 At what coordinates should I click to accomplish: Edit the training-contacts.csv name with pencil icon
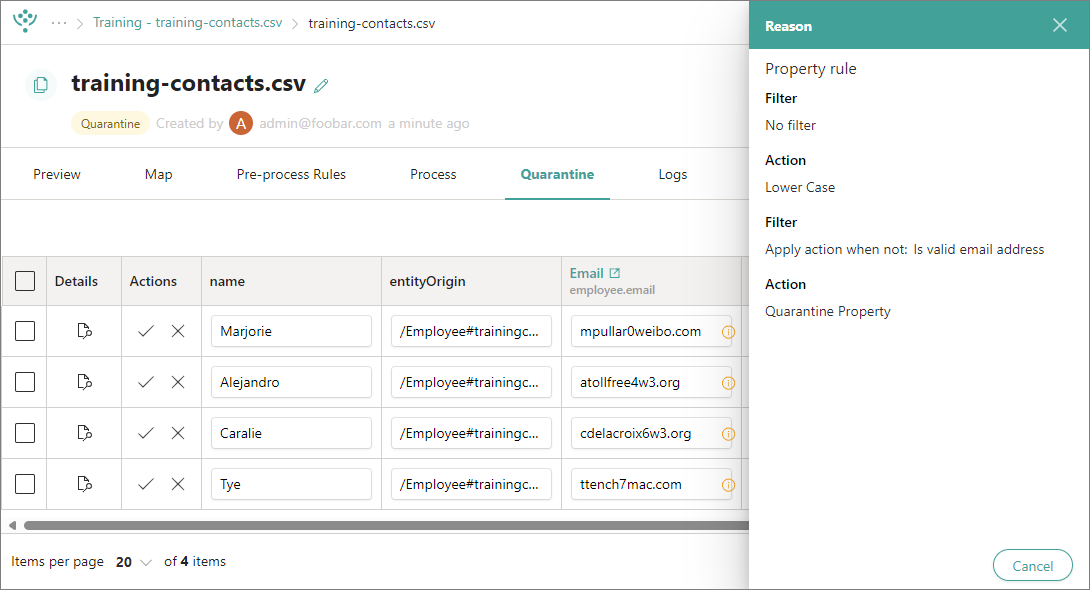321,86
